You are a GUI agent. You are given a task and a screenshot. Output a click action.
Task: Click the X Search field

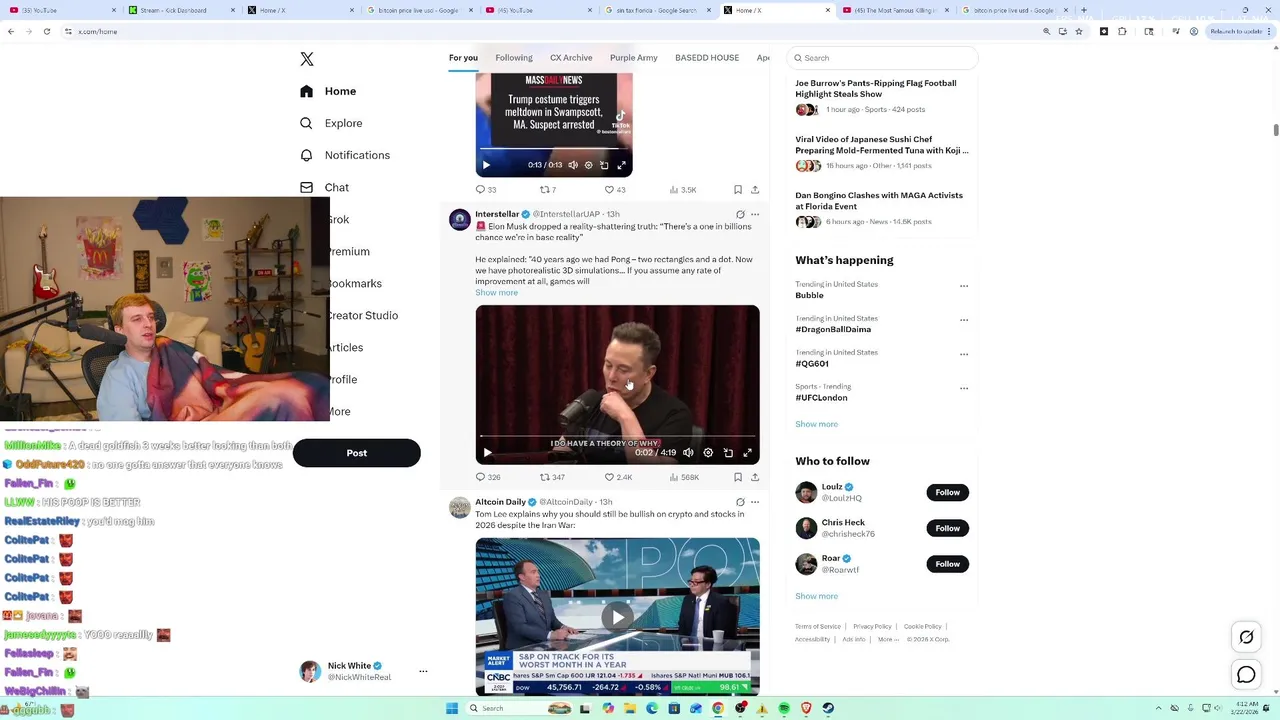tap(882, 58)
